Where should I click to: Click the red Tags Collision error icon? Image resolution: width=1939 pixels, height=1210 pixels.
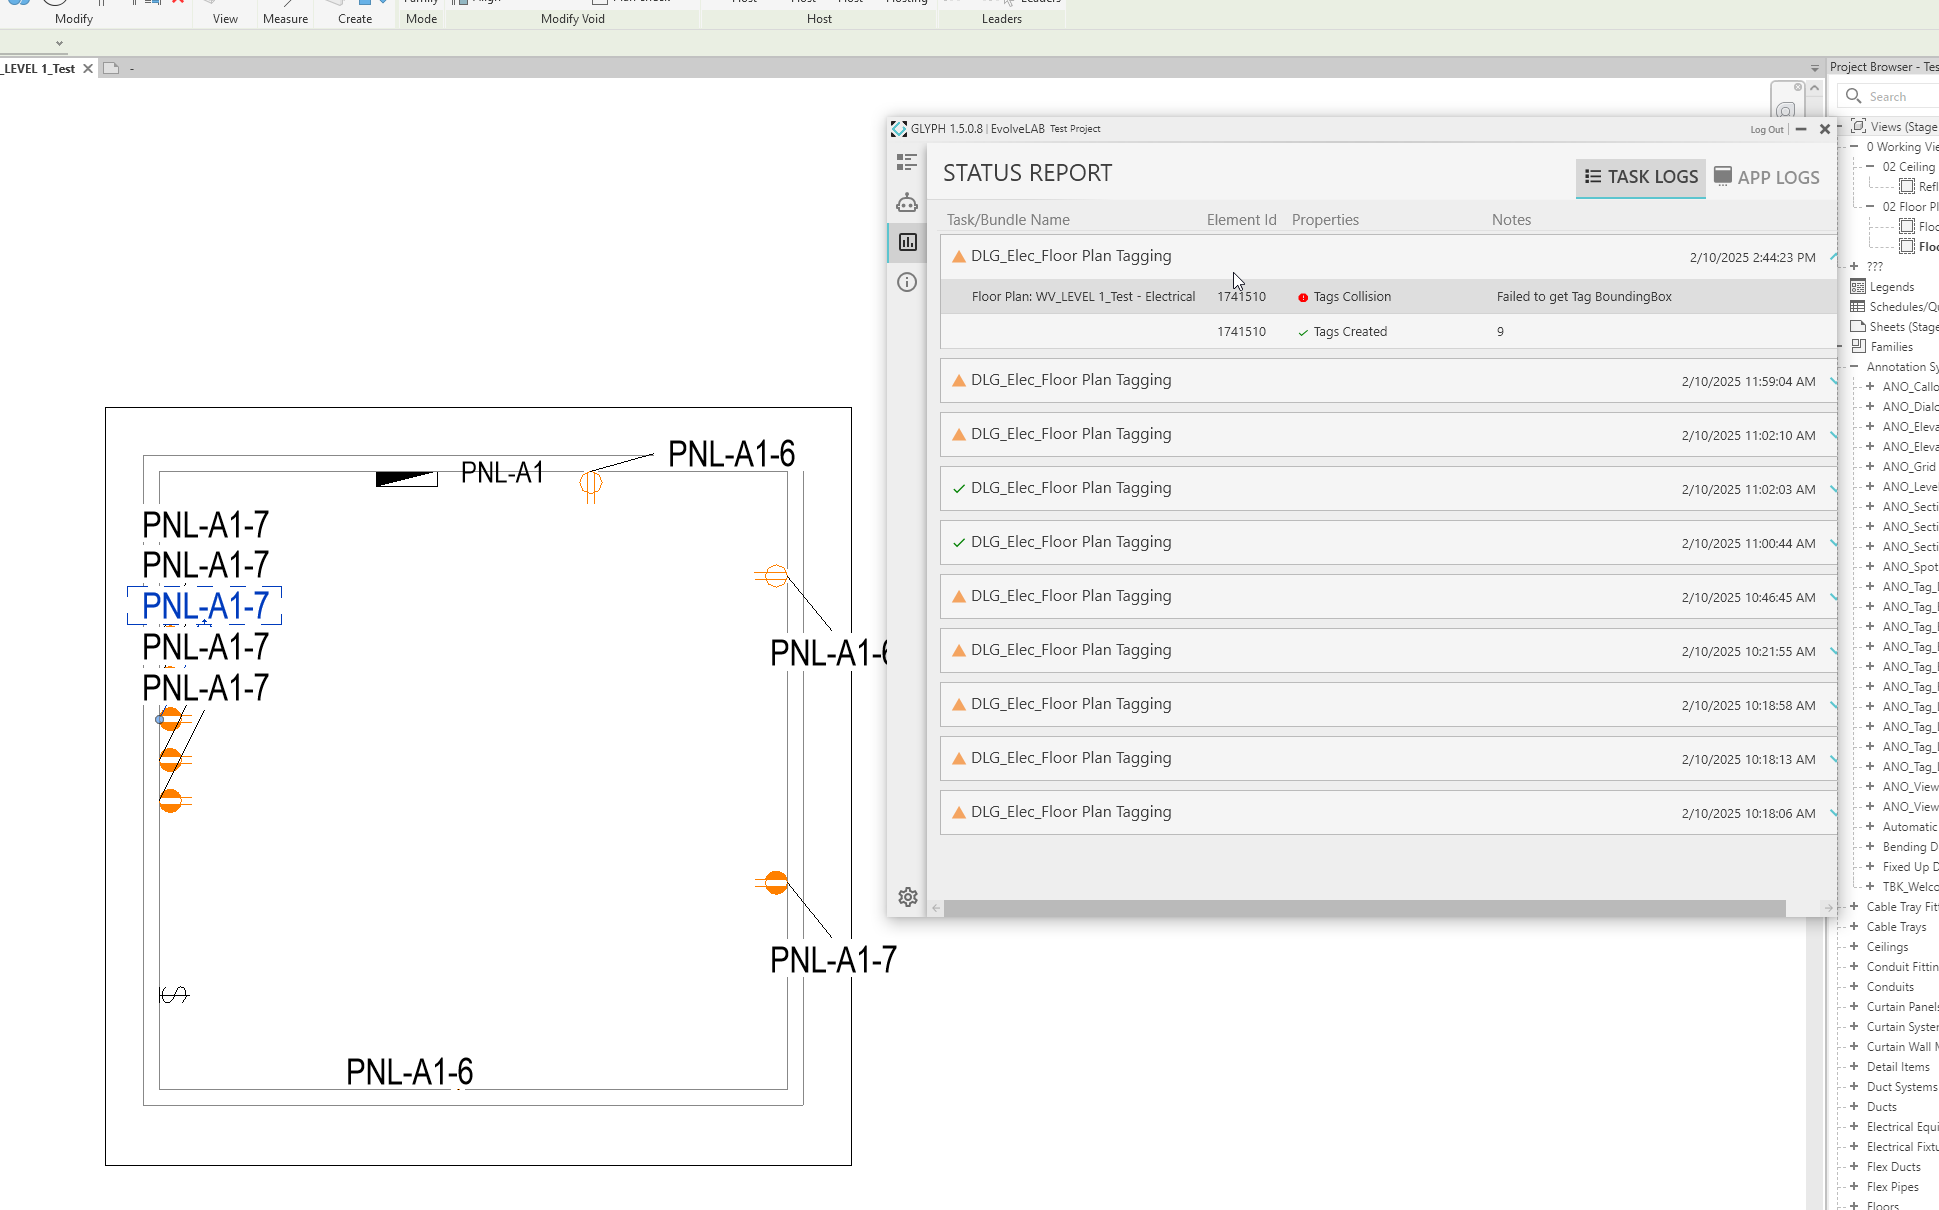coord(1303,297)
